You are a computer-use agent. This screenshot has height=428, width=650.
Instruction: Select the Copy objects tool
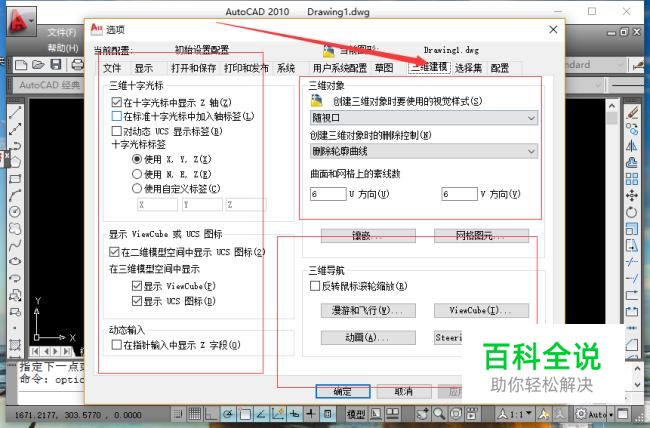(632, 129)
